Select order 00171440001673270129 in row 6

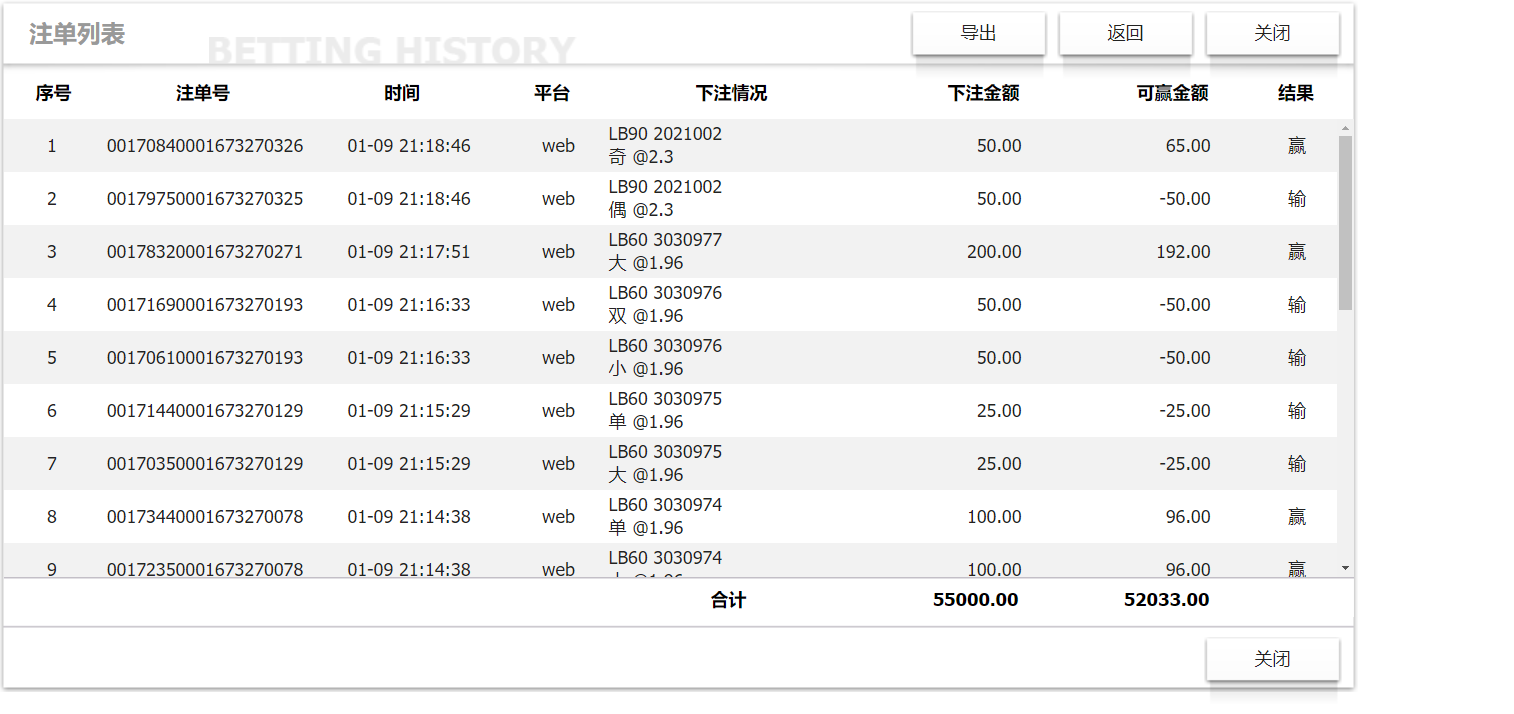(x=205, y=411)
